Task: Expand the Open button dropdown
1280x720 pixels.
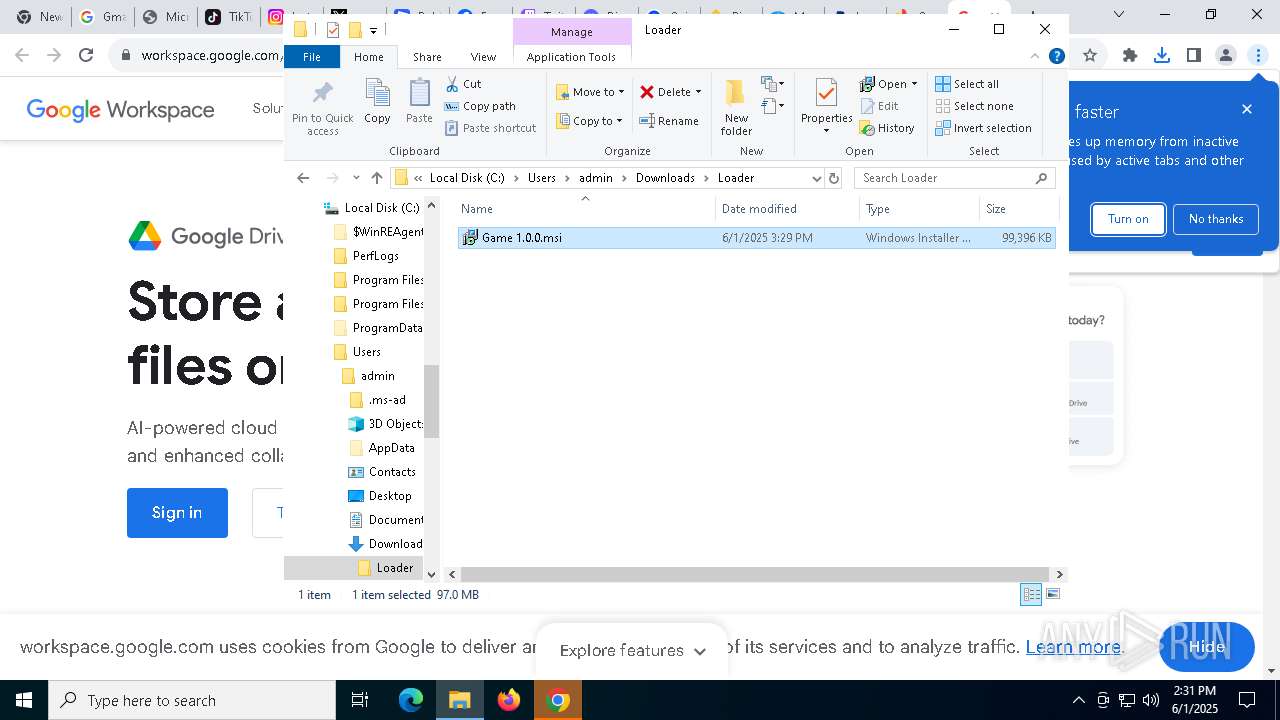Action: (914, 84)
